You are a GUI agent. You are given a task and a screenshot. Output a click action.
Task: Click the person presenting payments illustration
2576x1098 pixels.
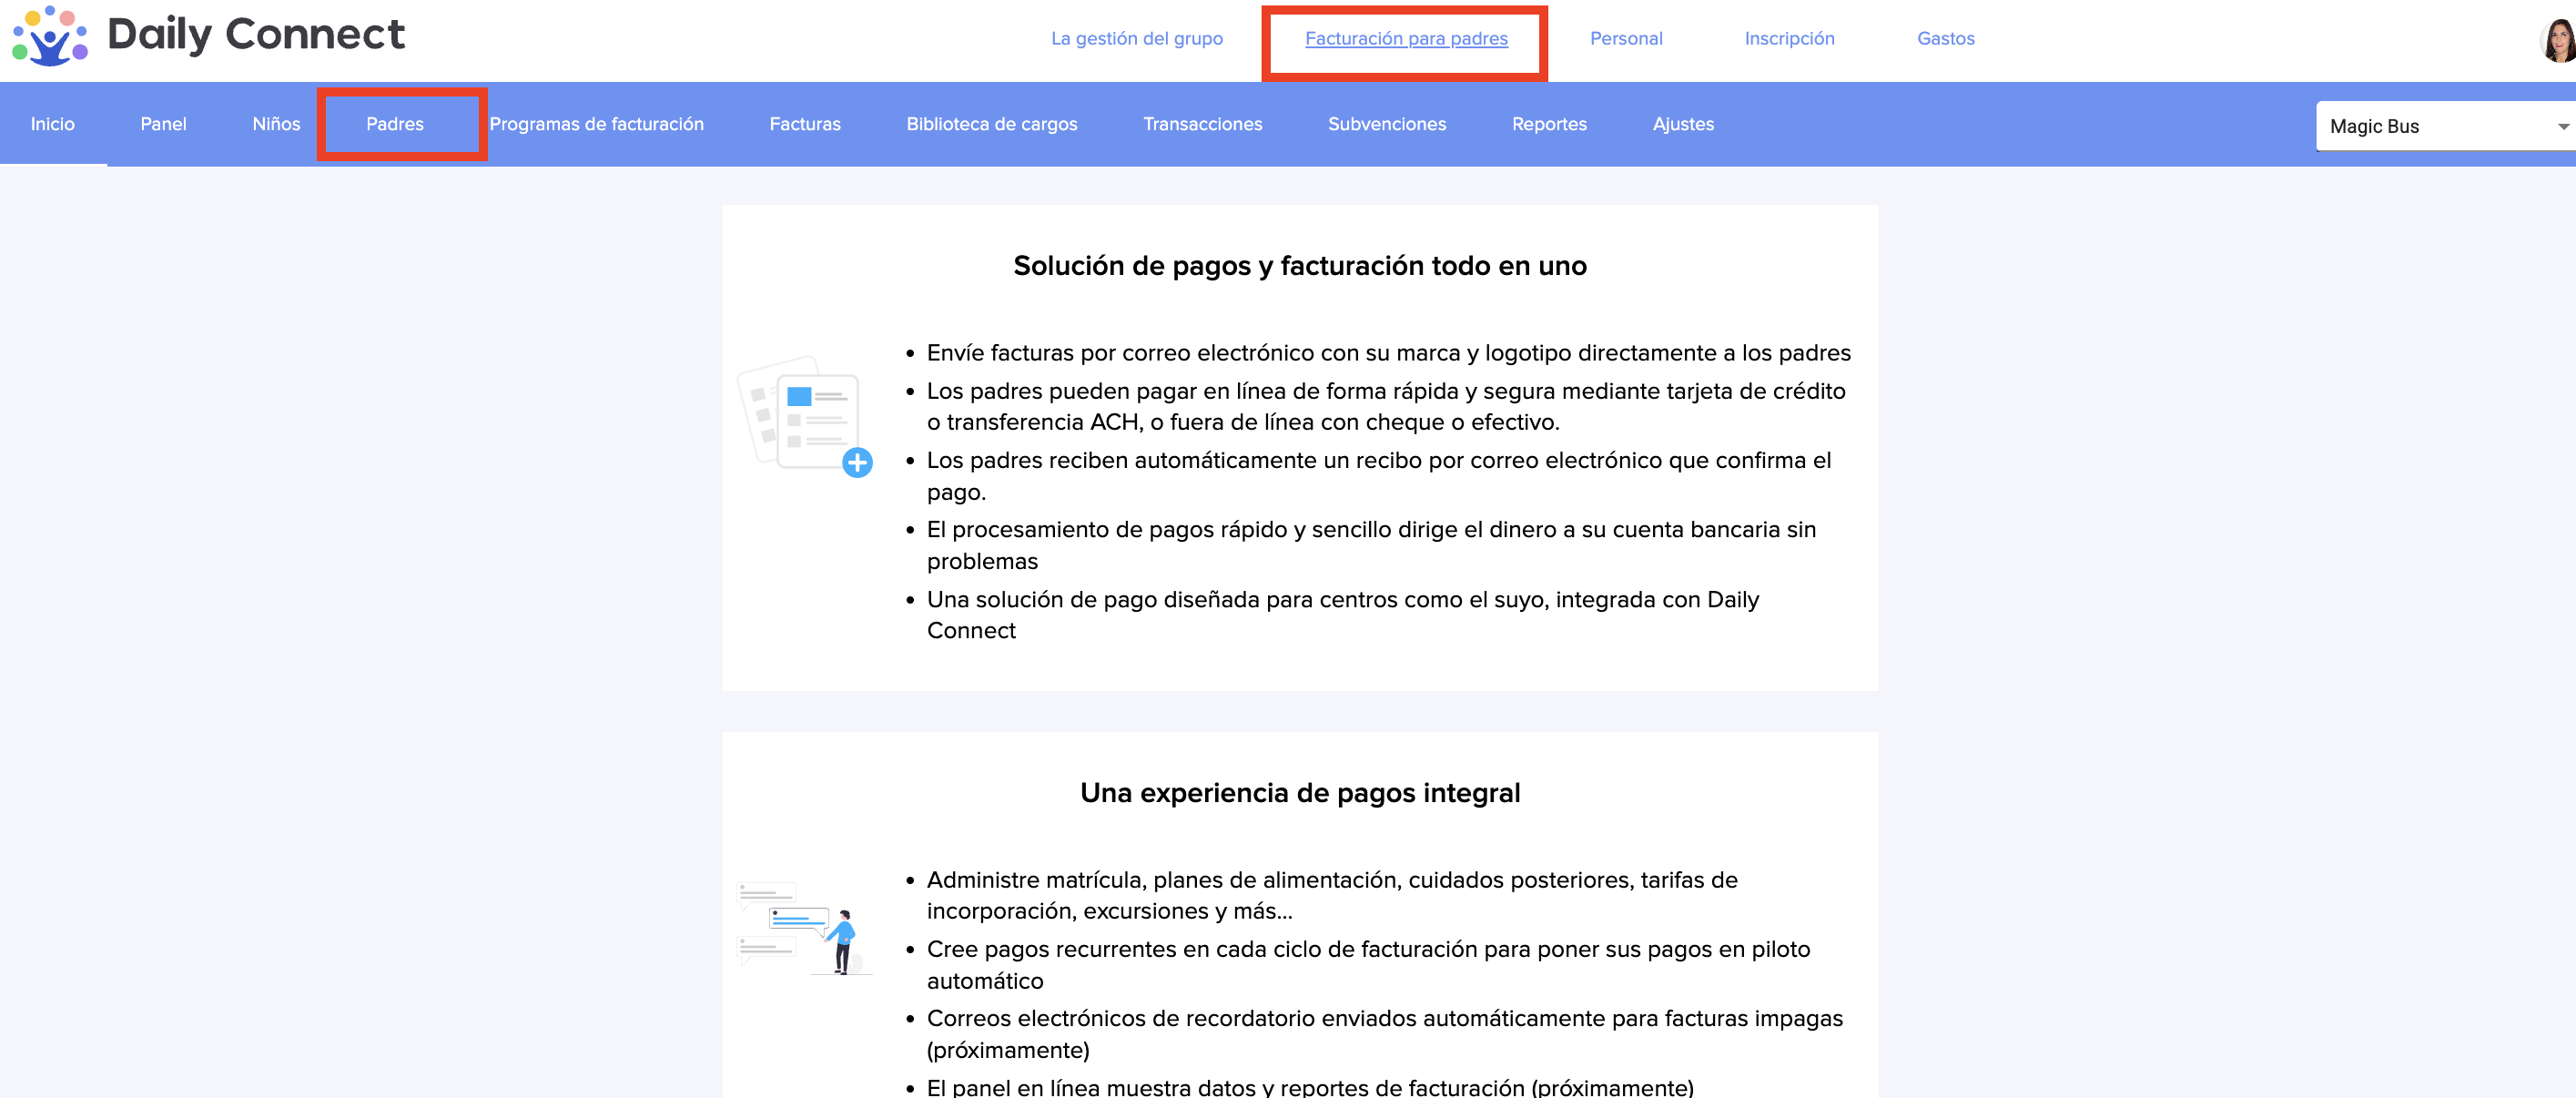(805, 927)
